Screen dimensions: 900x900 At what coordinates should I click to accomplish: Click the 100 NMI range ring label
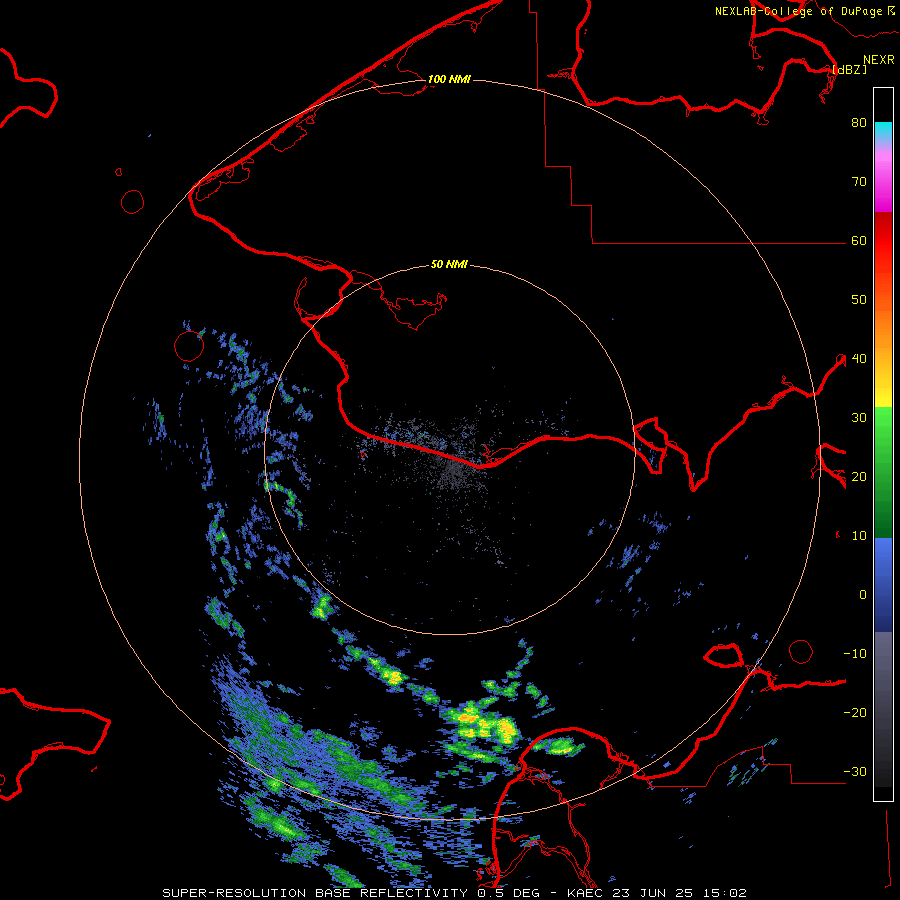(x=449, y=79)
